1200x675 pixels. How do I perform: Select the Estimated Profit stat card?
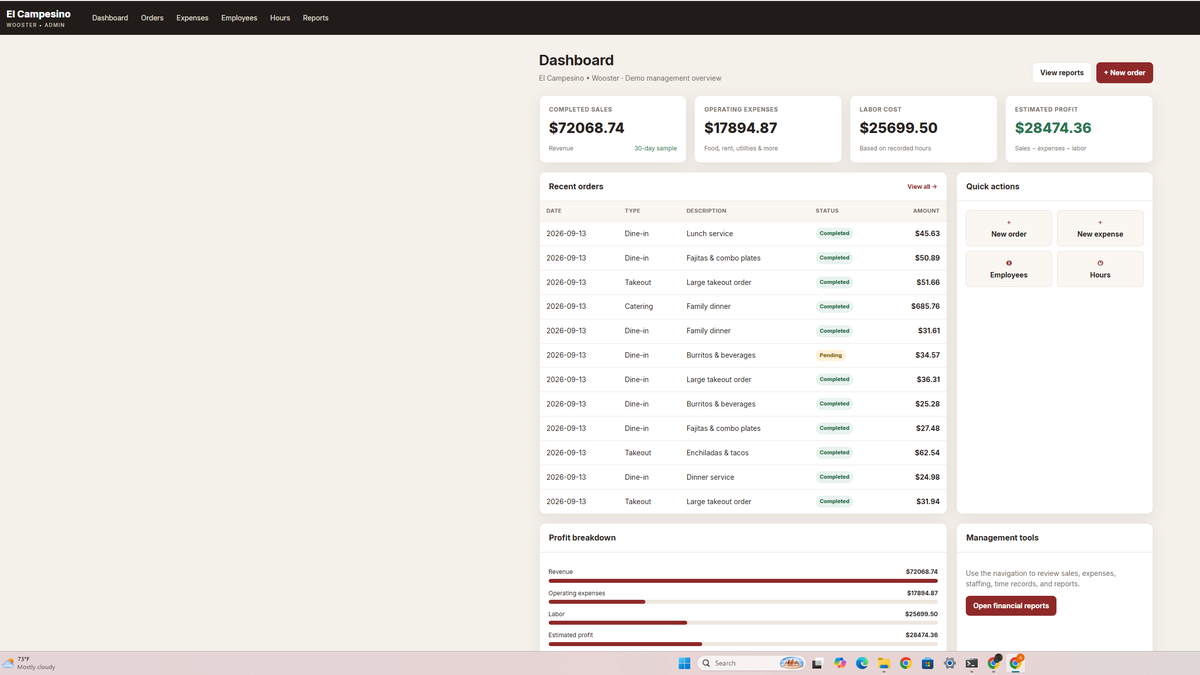click(1079, 129)
